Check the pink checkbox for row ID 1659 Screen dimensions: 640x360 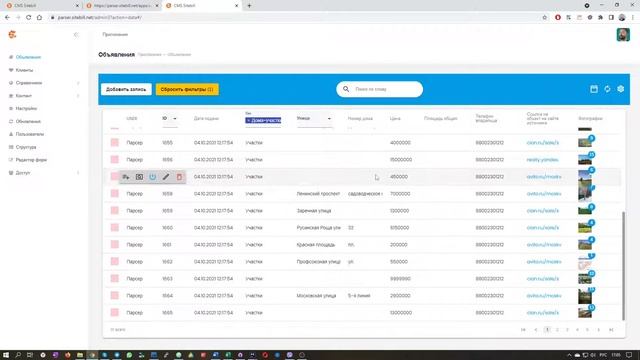[x=115, y=211]
